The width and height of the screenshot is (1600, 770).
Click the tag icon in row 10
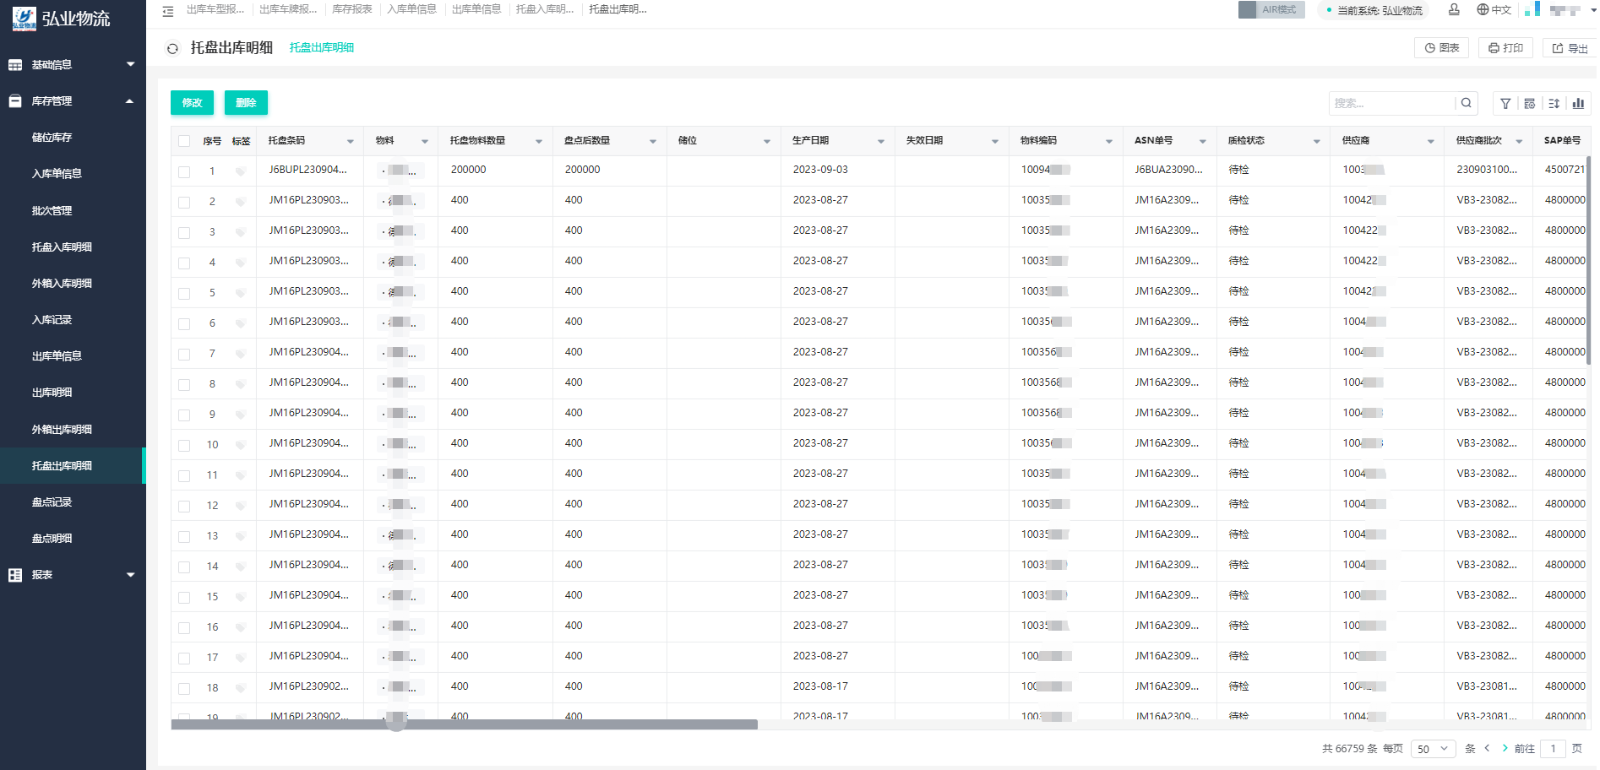[240, 445]
